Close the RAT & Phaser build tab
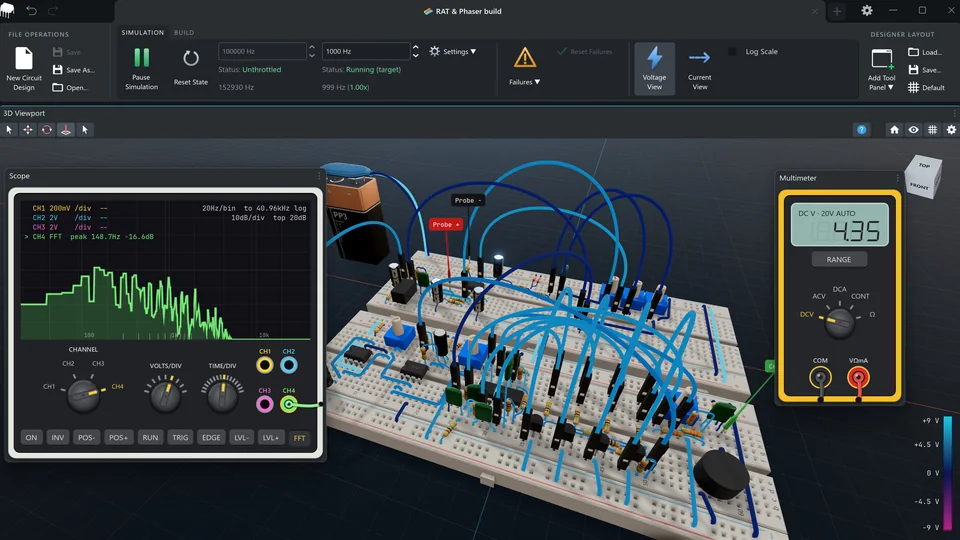This screenshot has width=960, height=540. [814, 11]
